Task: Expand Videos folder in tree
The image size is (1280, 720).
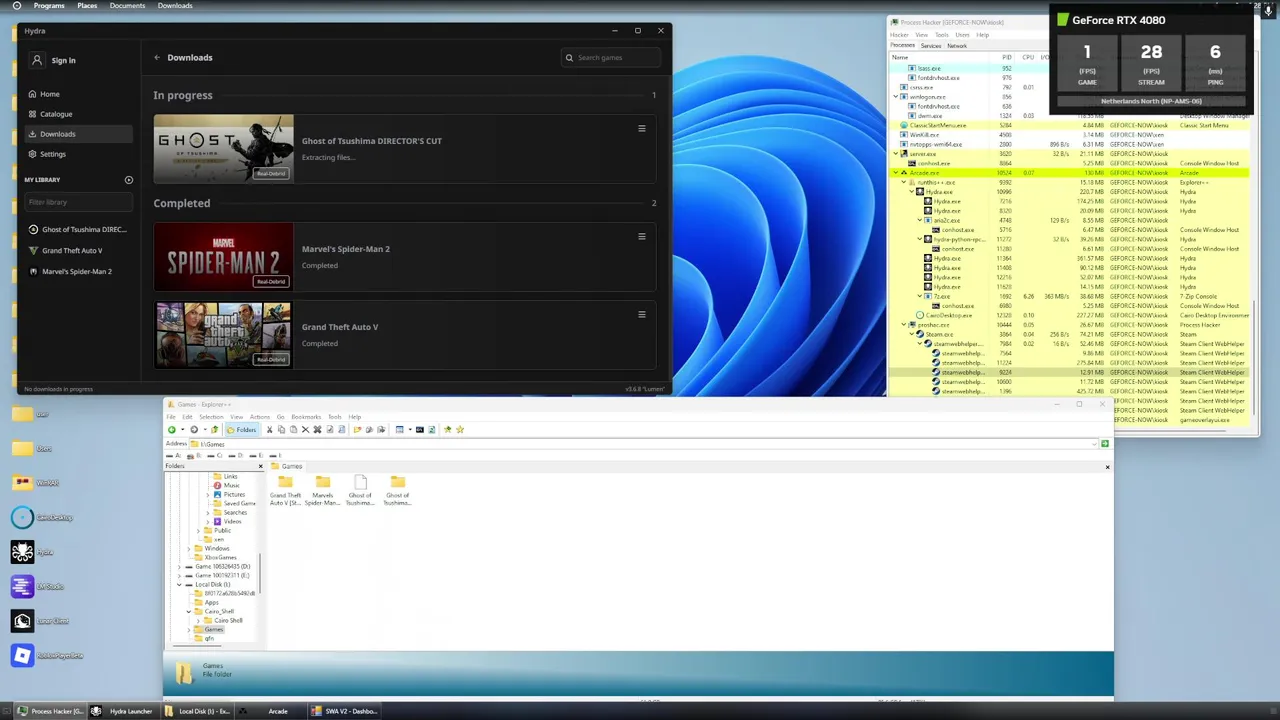Action: tap(208, 521)
